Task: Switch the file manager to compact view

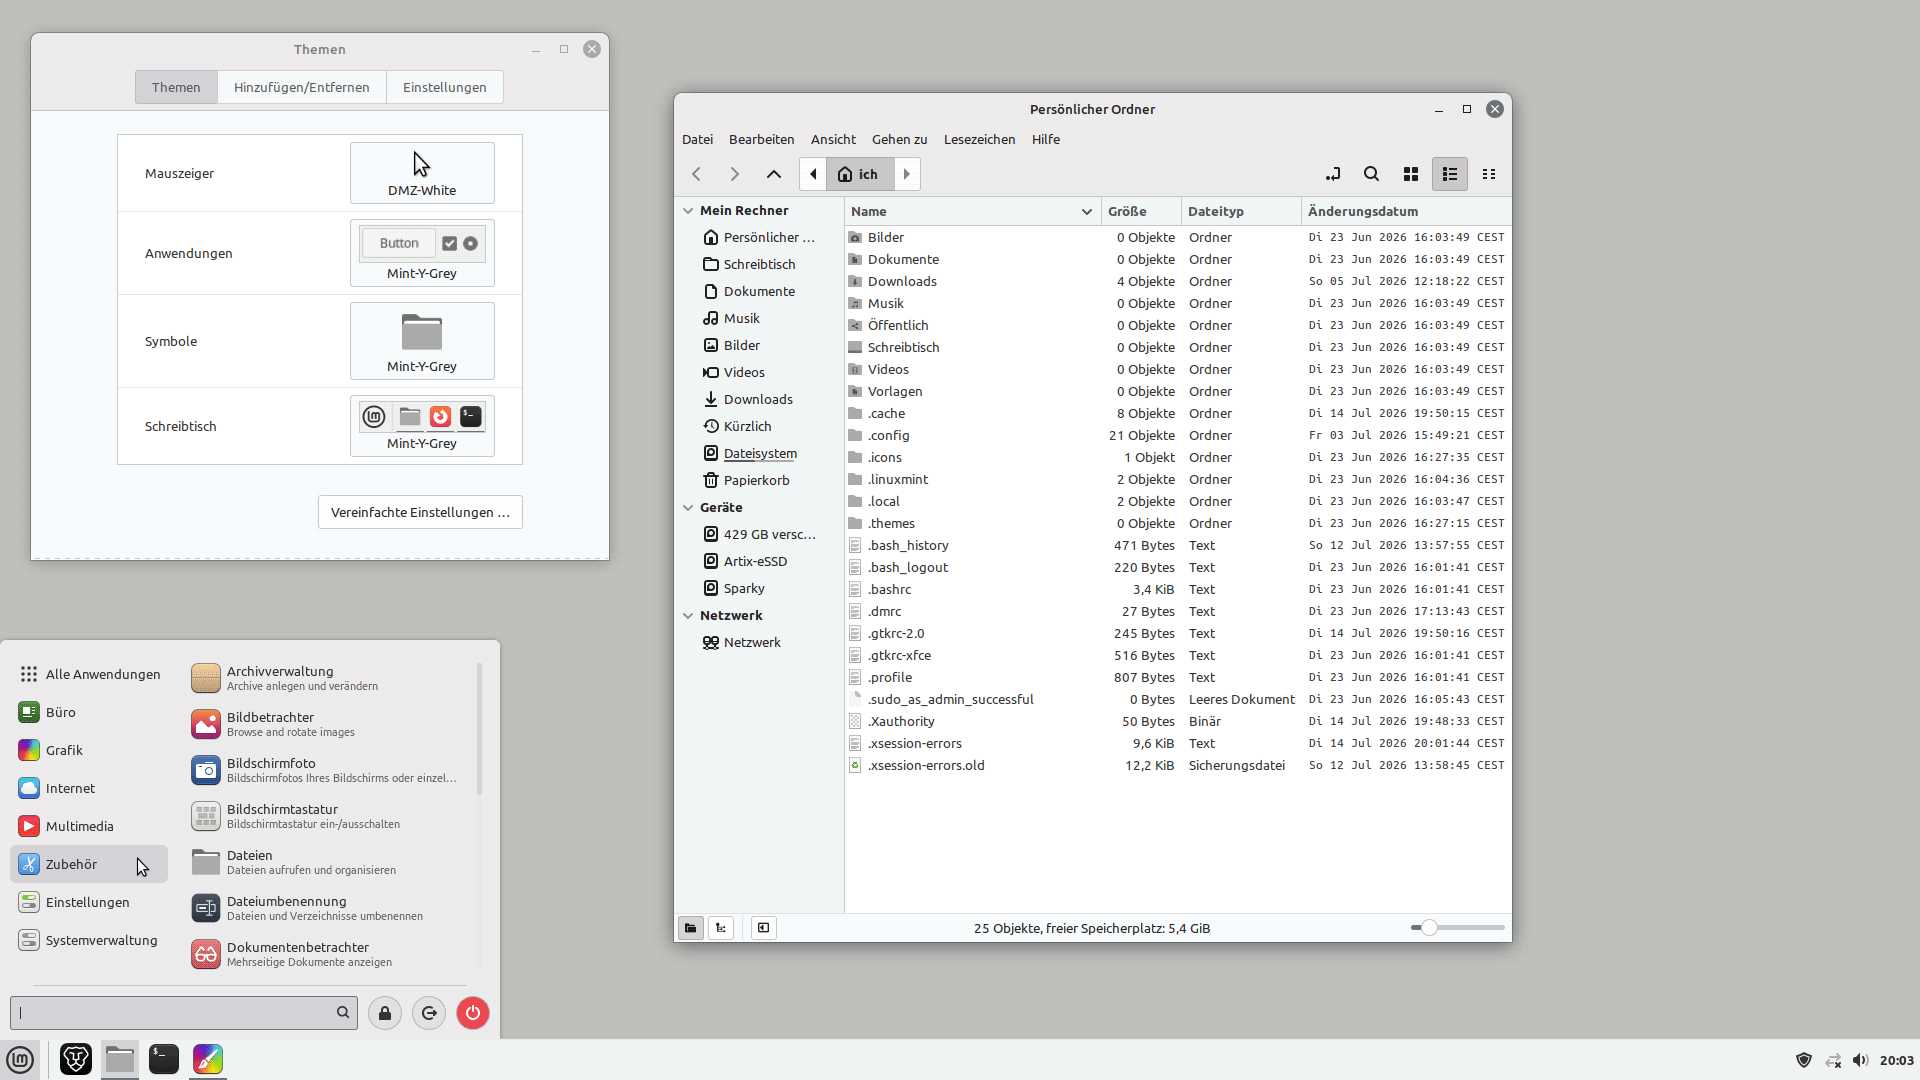Action: (x=1489, y=174)
